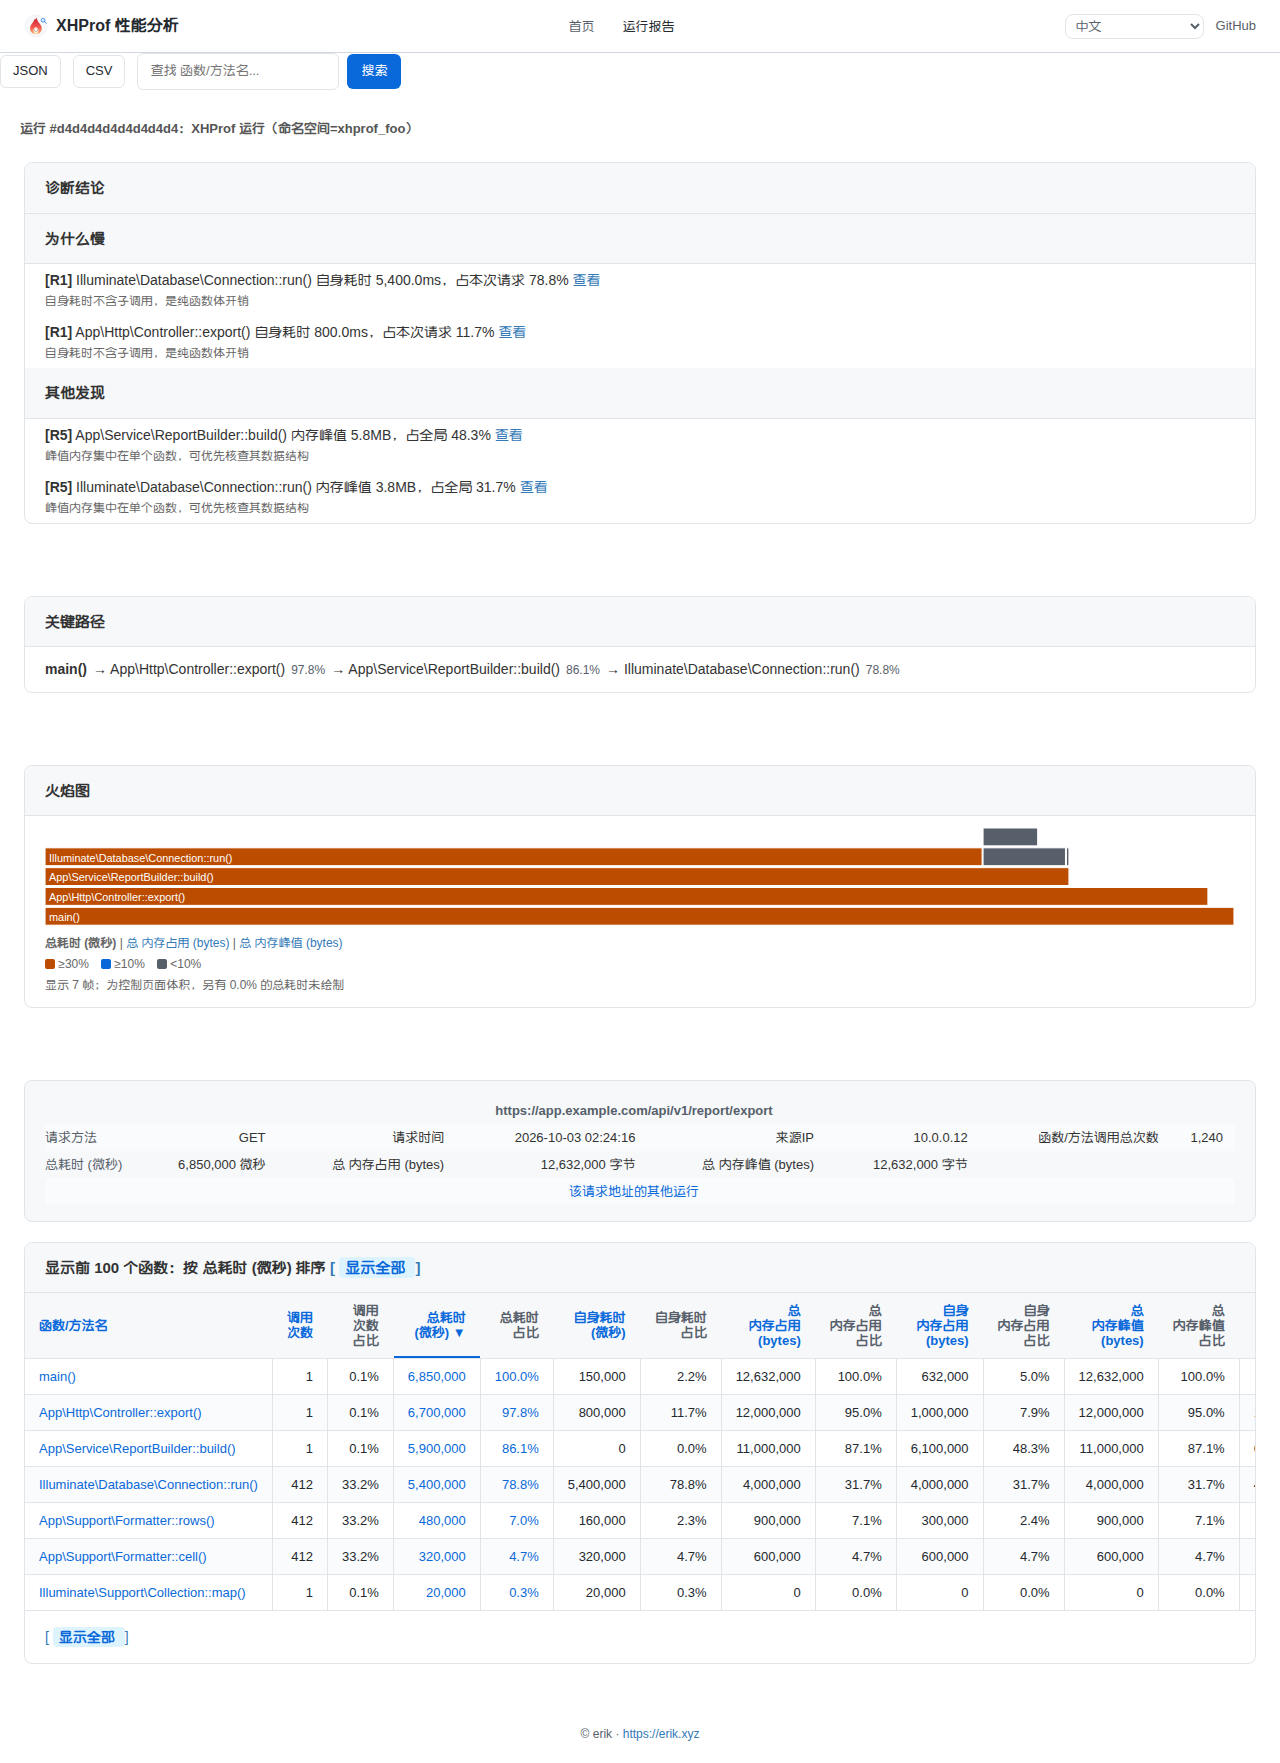Click the XHProf flame logo icon
The width and height of the screenshot is (1280, 1763).
click(37, 26)
